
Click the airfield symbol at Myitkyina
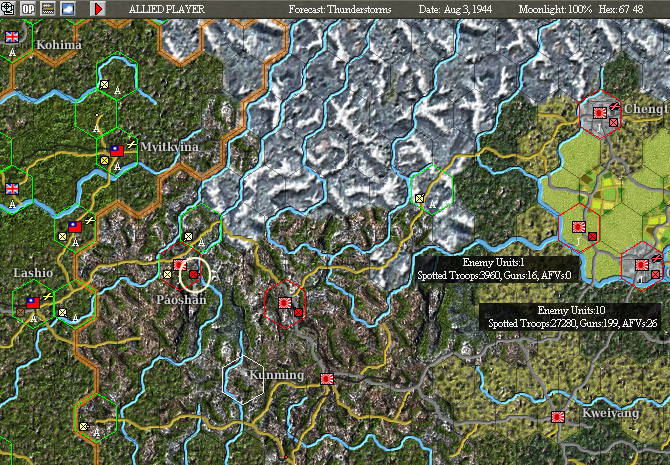click(131, 145)
